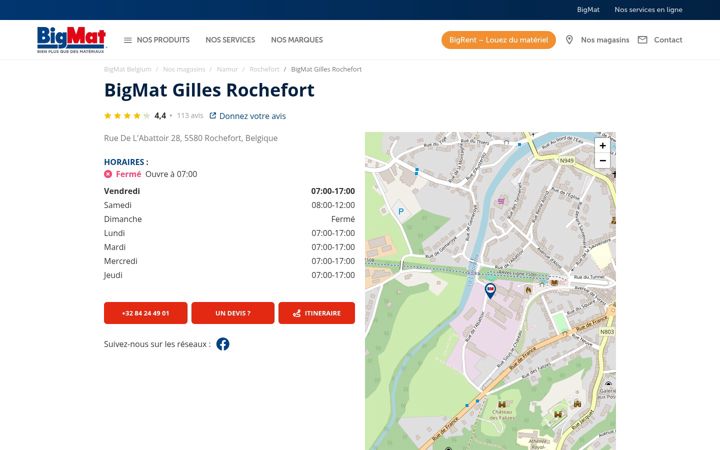Screen dimensions: 720x450
Task: Click the Itinéraire directions button
Action: tap(316, 313)
